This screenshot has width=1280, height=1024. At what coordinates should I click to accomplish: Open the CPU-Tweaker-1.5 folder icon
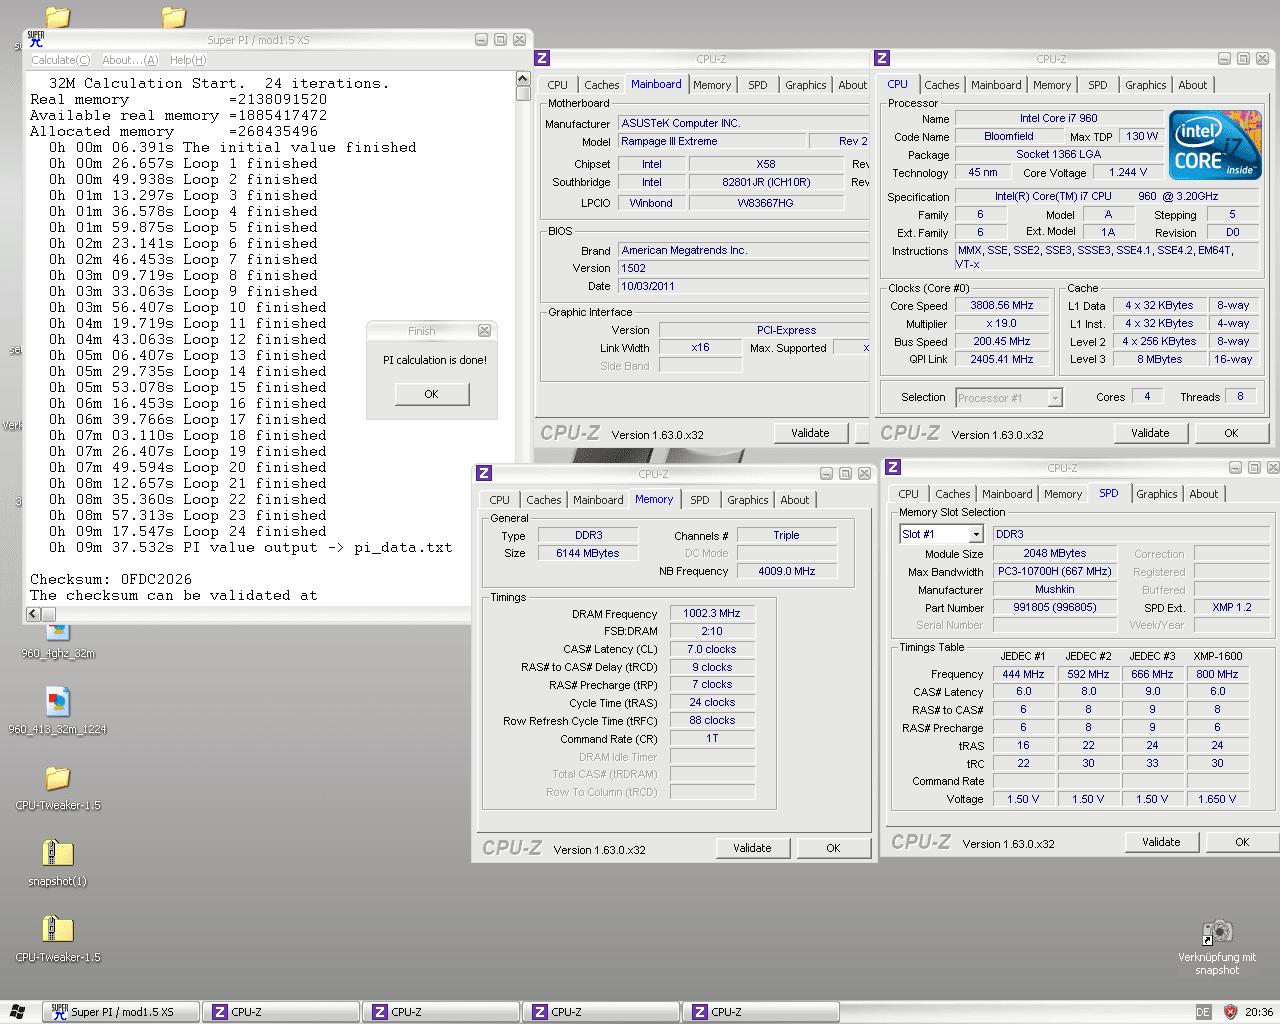pos(57,778)
